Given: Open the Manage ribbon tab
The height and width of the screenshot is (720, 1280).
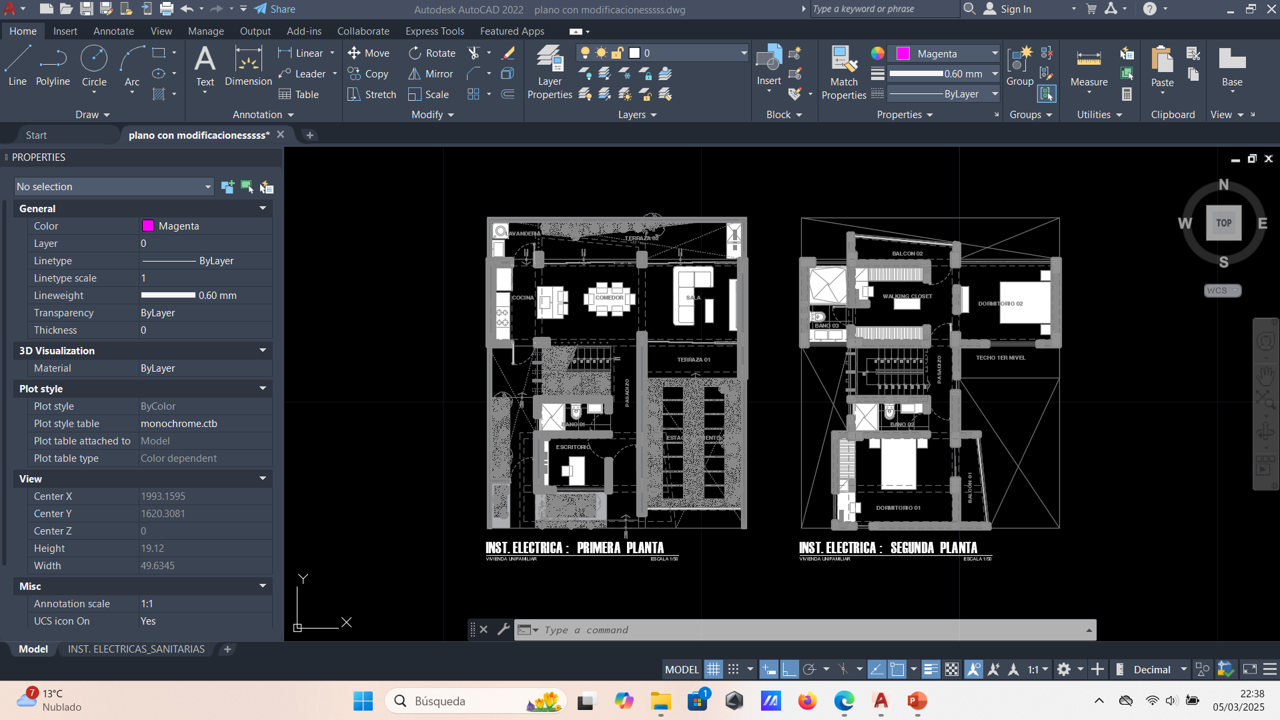Looking at the screenshot, I should pyautogui.click(x=206, y=31).
